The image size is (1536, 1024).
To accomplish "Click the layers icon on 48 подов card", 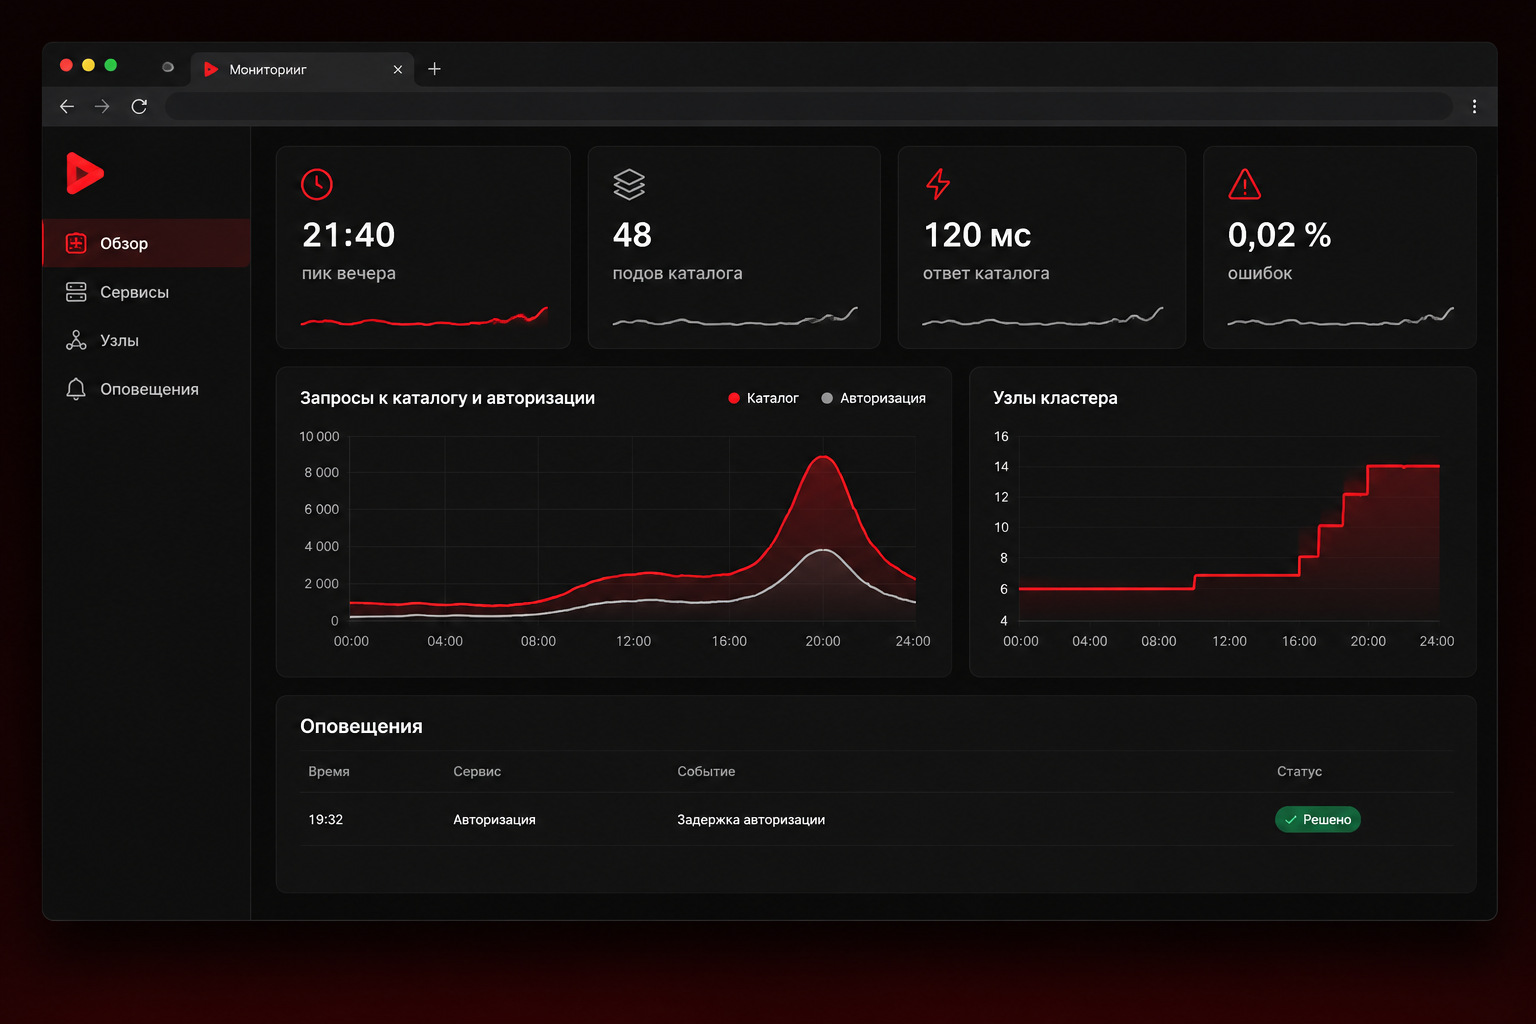I will click(629, 184).
